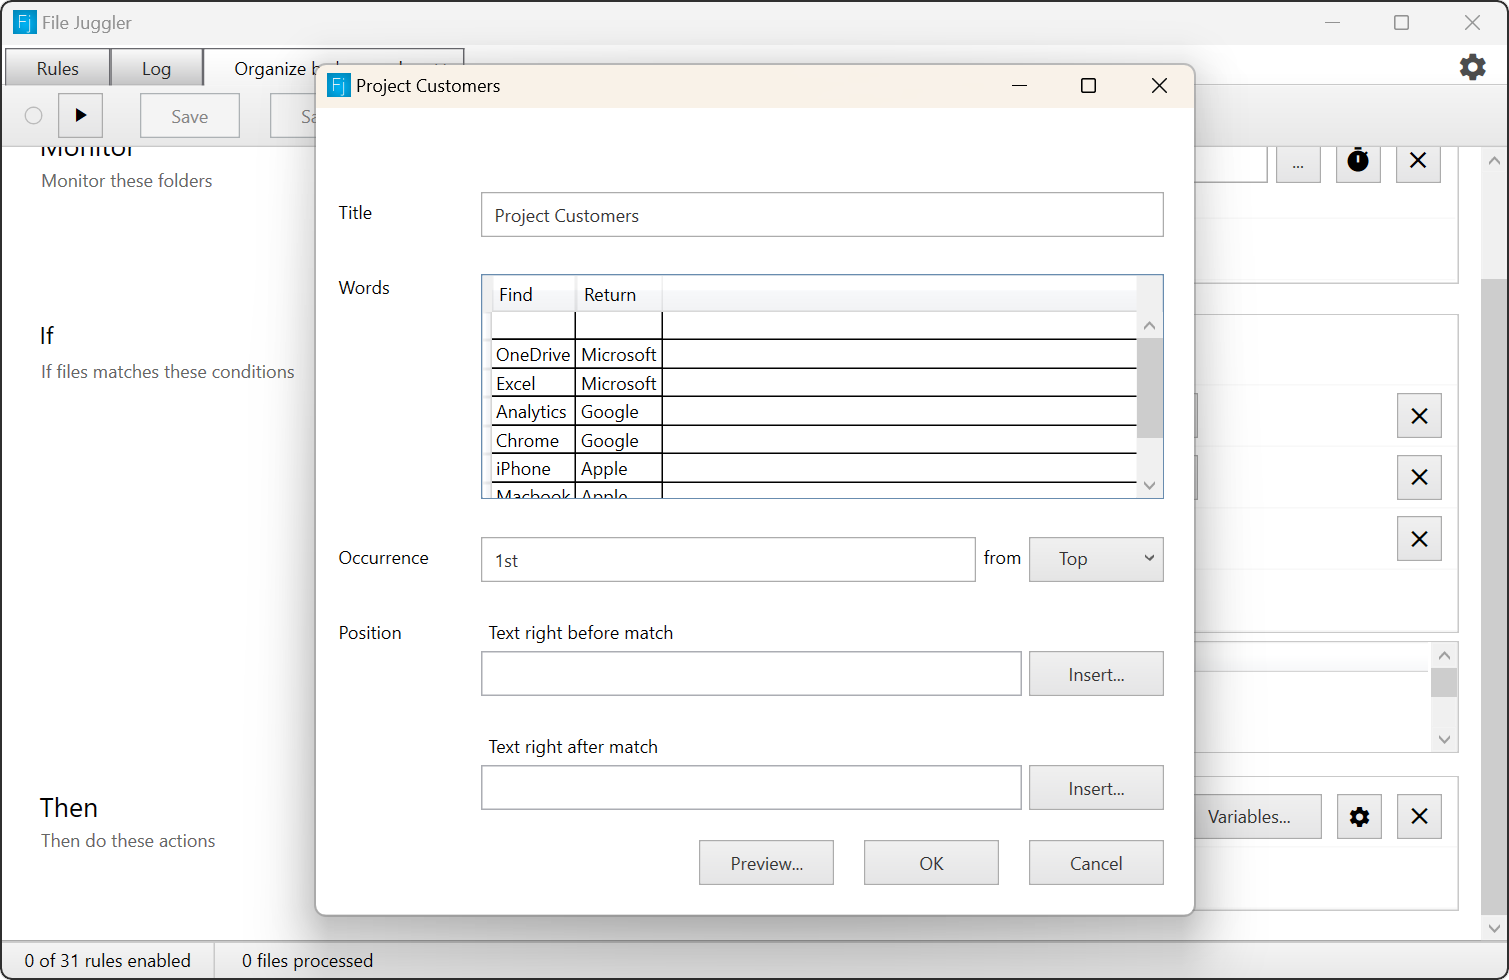Viewport: 1509px width, 980px height.
Task: Delete the monitored folder with X button
Action: click(1418, 161)
